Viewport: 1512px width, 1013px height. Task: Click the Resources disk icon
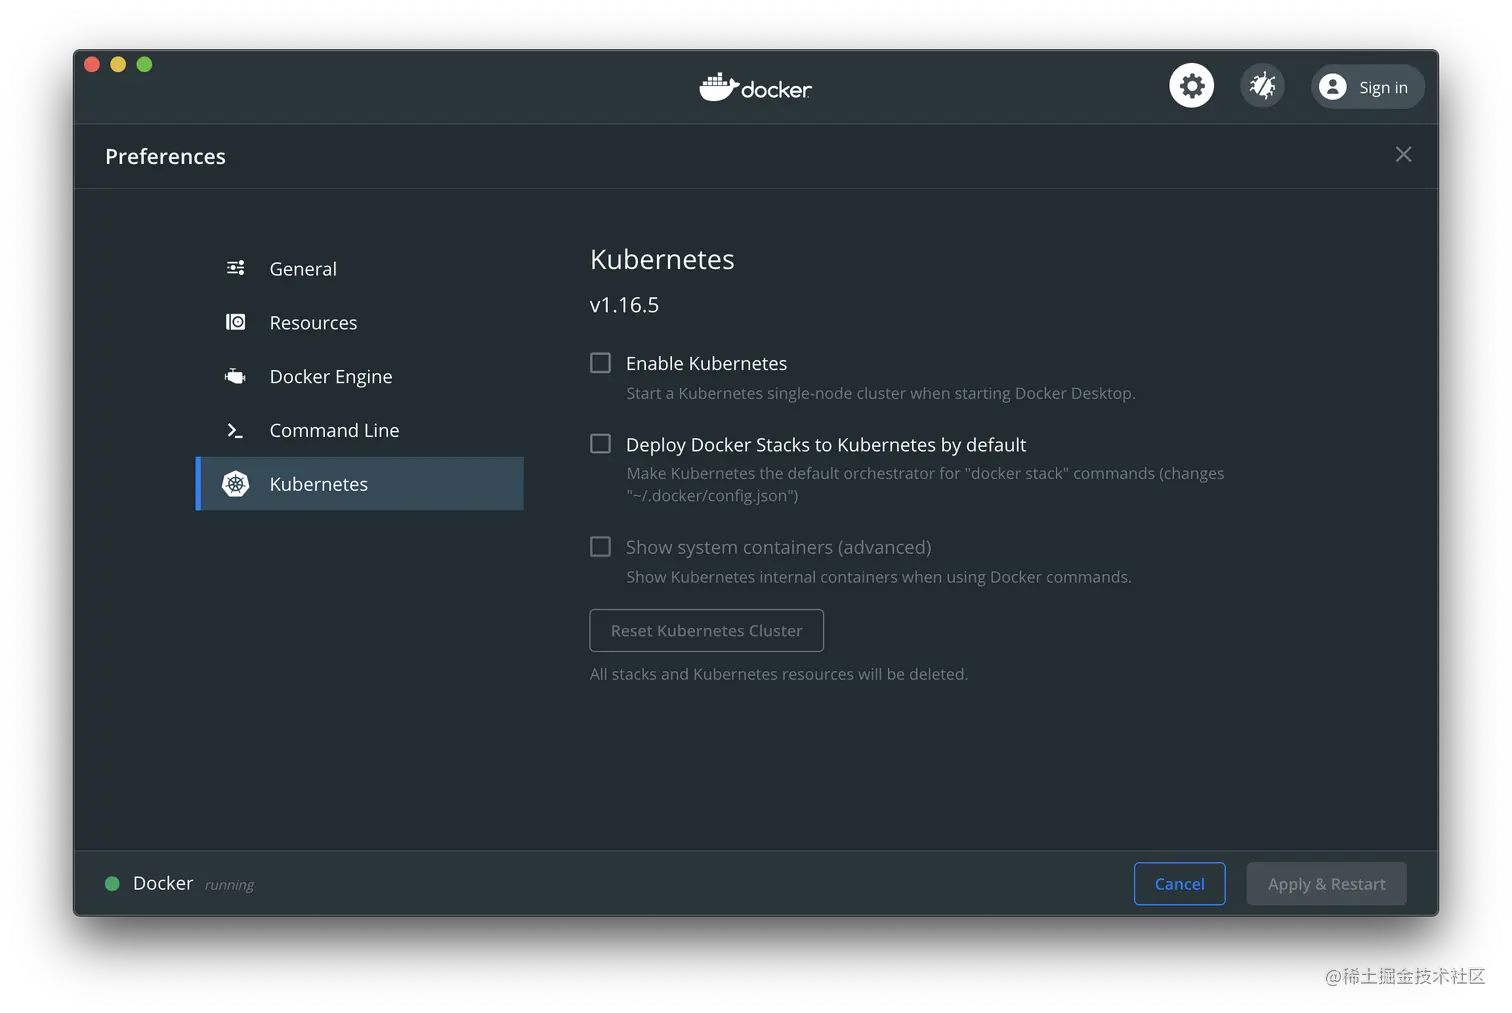[x=235, y=322]
